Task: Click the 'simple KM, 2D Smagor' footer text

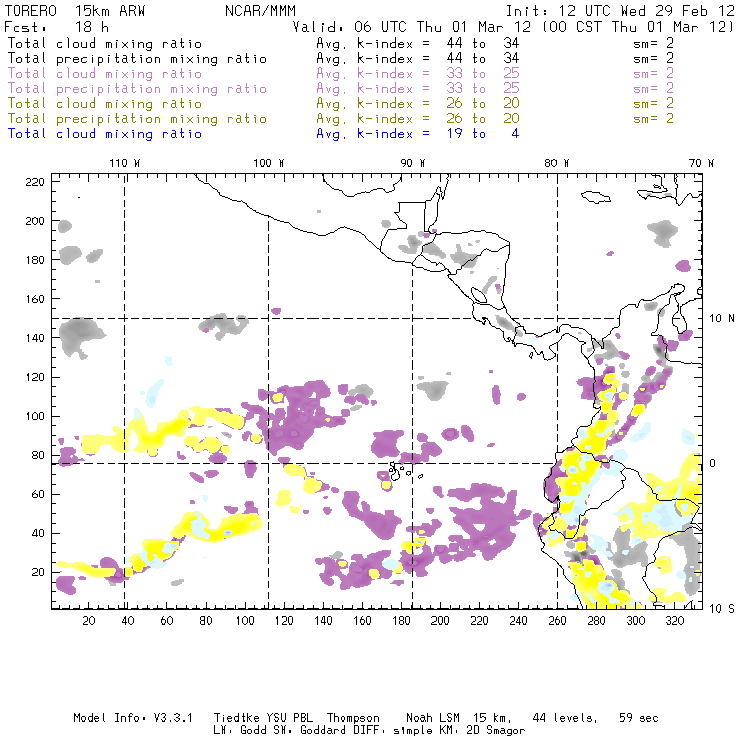Action: pos(459,731)
